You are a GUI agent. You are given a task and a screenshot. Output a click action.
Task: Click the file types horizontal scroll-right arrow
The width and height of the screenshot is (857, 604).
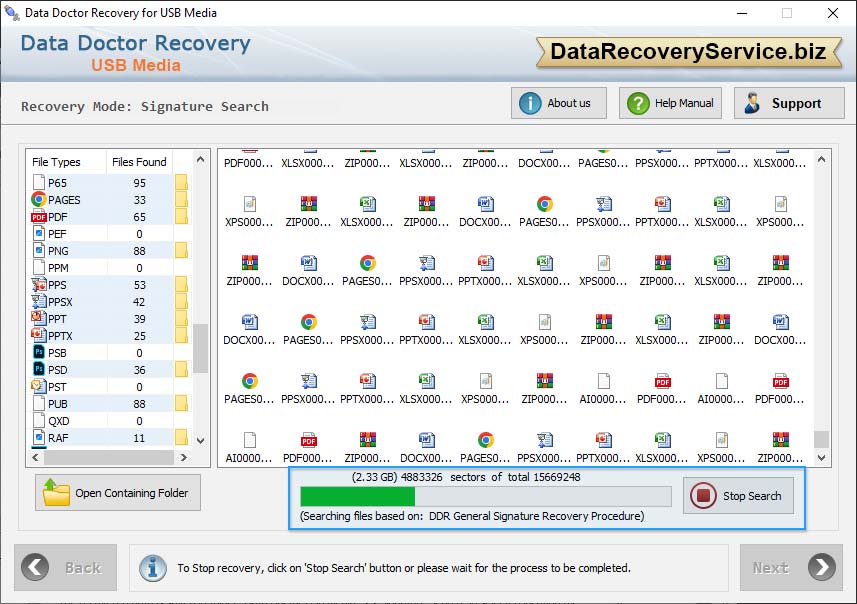(184, 457)
